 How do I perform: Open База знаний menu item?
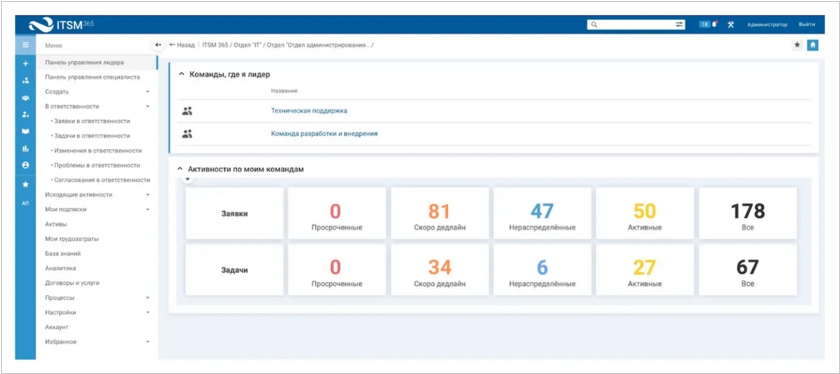(x=63, y=253)
